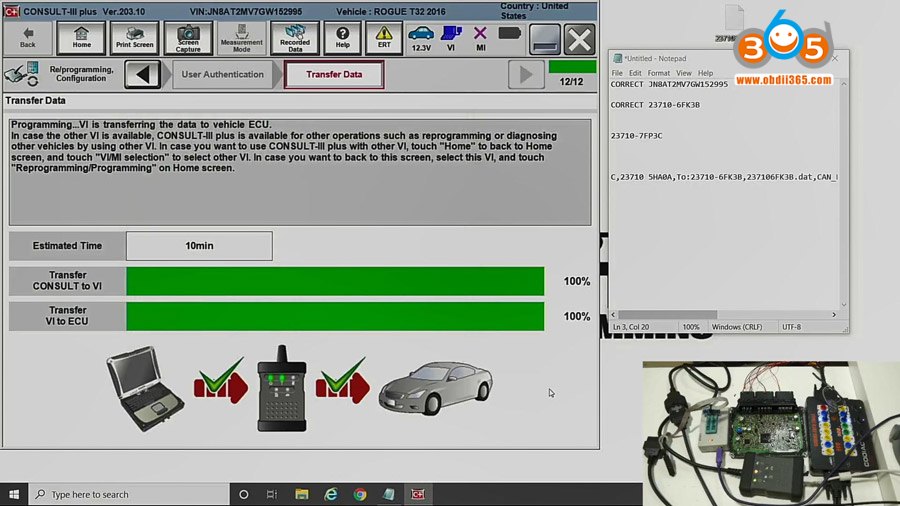900x506 pixels.
Task: Click the silver car illustration
Action: [x=435, y=387]
